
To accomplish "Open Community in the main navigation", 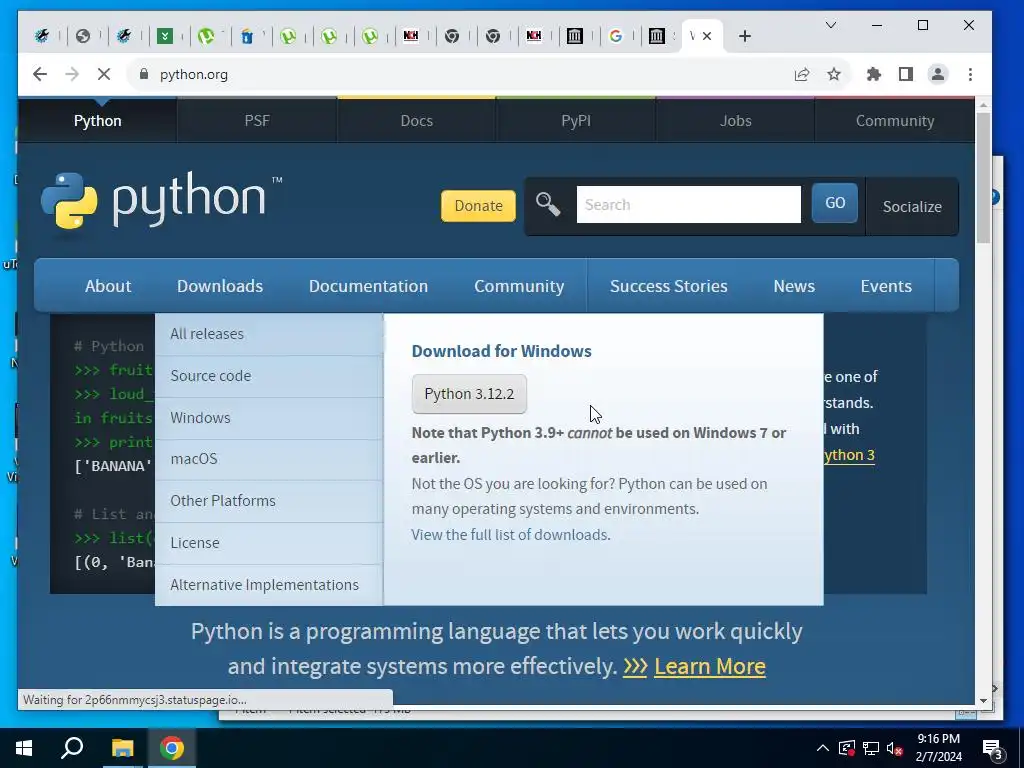I will pyautogui.click(x=519, y=286).
